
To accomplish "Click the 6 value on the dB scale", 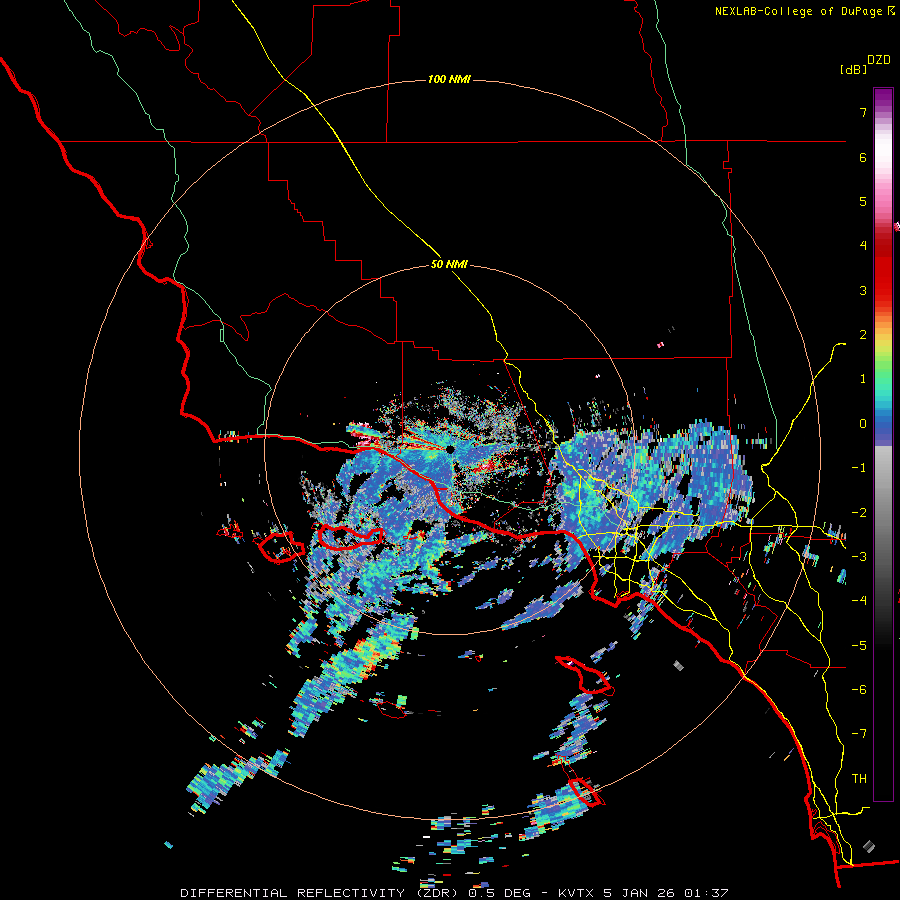I will coord(863,157).
